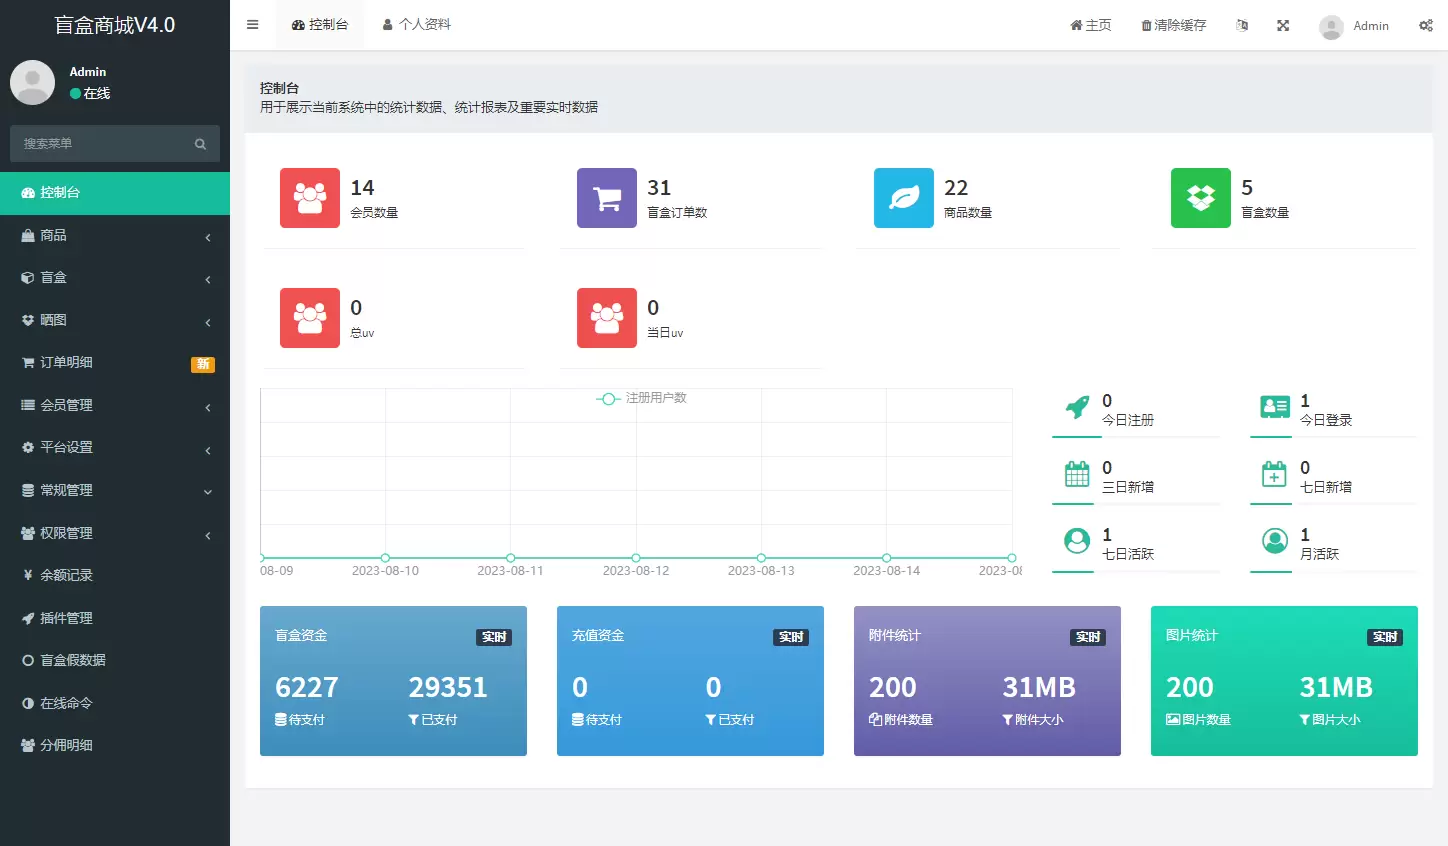Open 插件管理 in the sidebar
This screenshot has height=846, width=1448.
[x=115, y=618]
